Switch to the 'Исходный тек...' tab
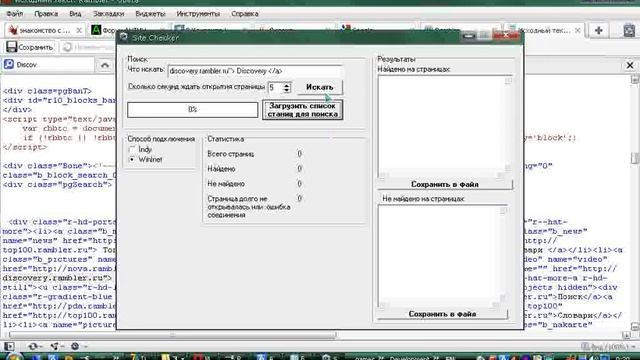Image resolution: width=640 pixels, height=360 pixels. coord(545,30)
